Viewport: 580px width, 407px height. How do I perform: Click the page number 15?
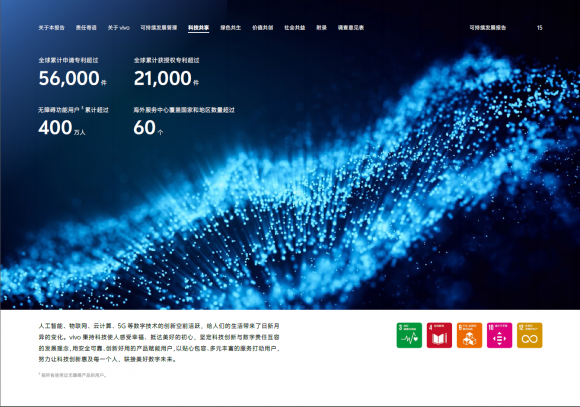pos(540,28)
